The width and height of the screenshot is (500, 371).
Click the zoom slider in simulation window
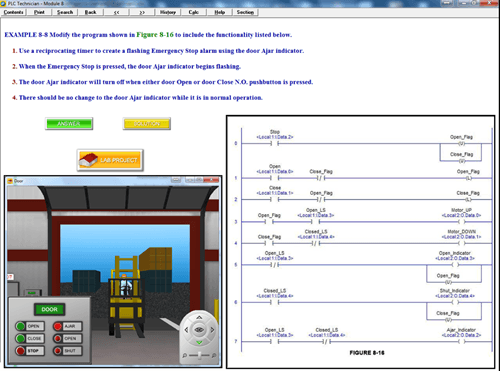[199, 356]
